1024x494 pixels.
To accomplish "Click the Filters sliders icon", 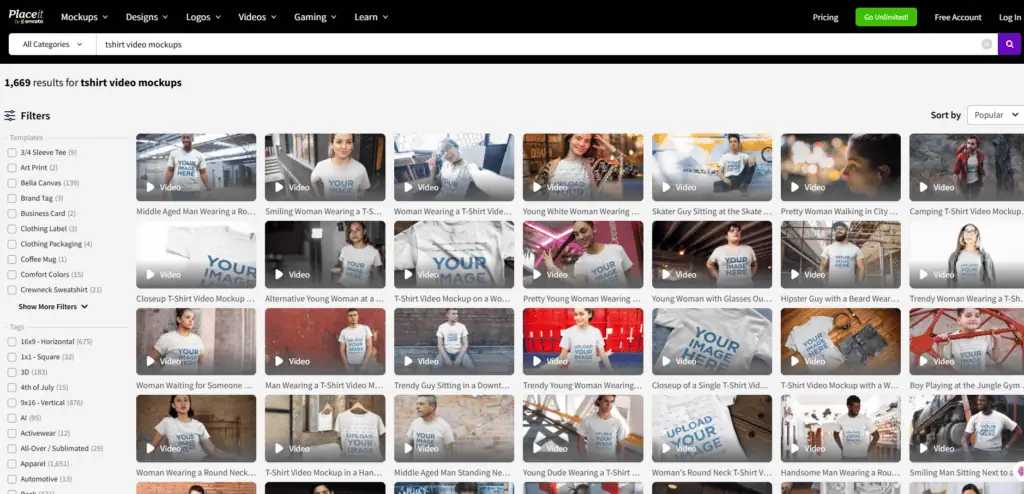I will pos(10,116).
